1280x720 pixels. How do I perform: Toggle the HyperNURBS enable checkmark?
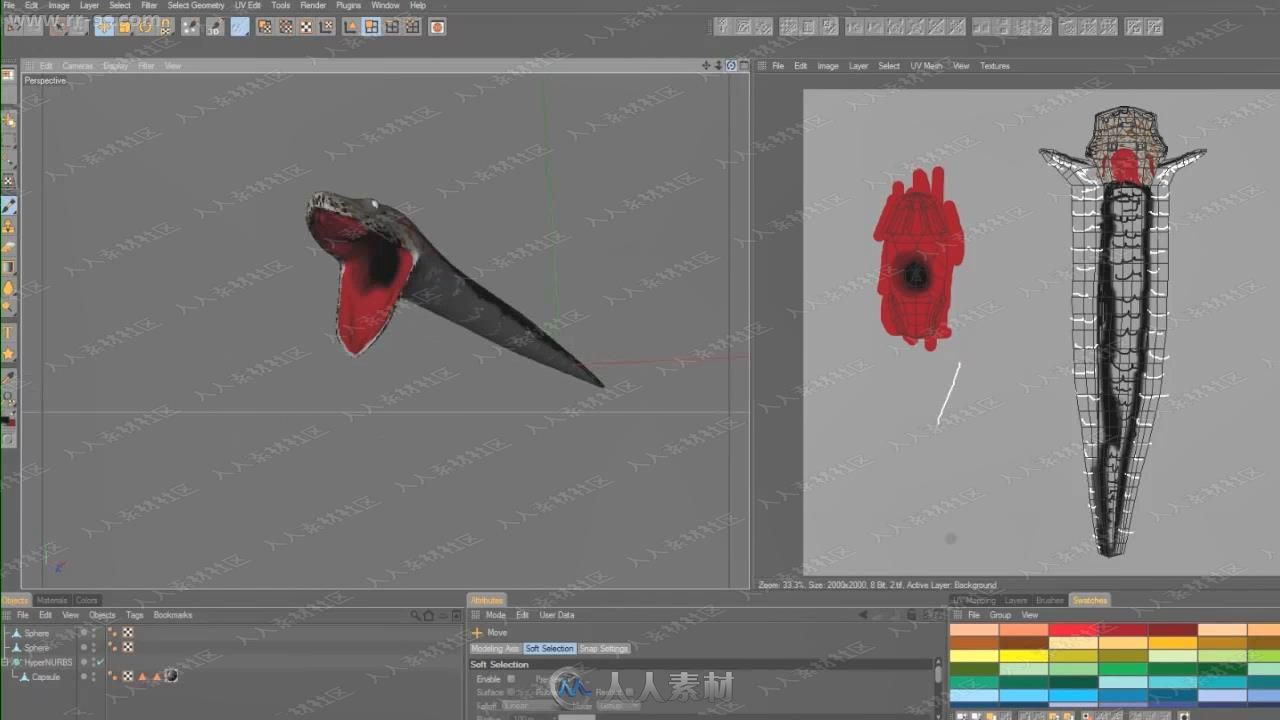coord(101,662)
